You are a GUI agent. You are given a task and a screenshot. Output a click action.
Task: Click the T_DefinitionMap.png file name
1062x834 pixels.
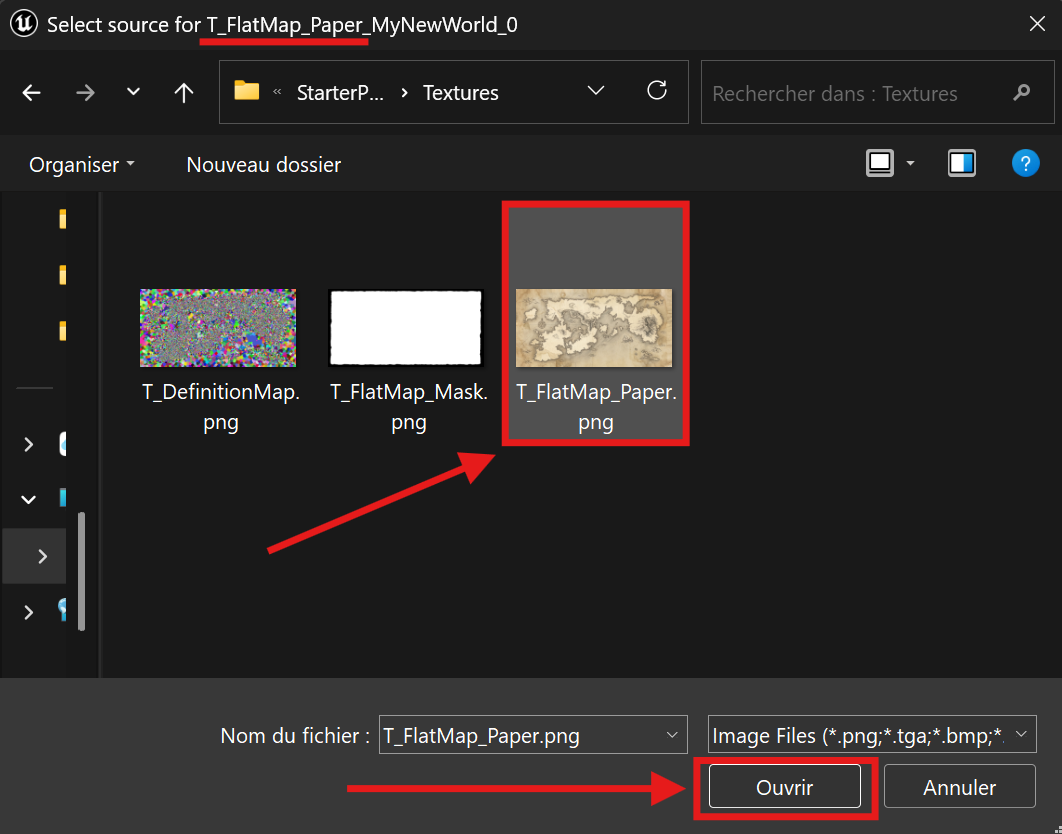click(x=221, y=407)
